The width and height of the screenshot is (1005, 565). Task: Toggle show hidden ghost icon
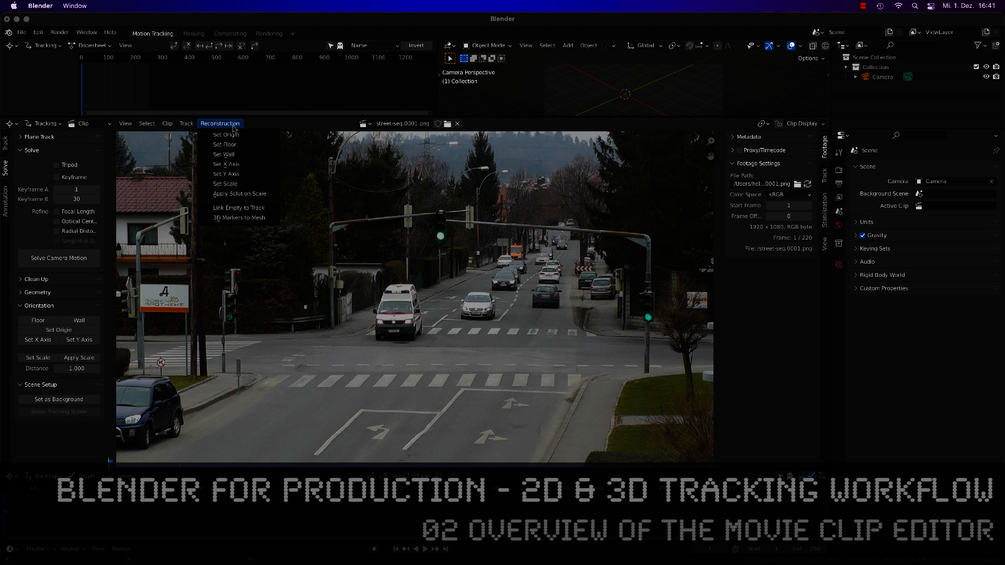(340, 45)
